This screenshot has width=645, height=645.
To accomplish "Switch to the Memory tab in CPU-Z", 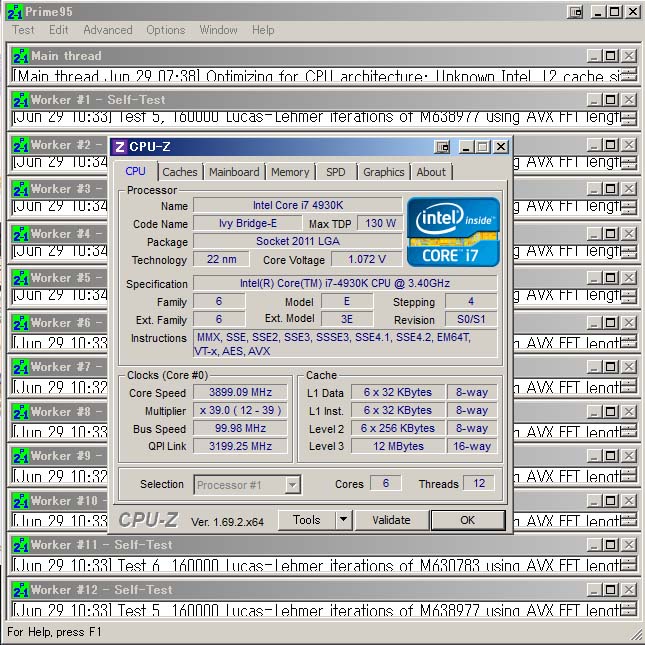I will pos(290,172).
